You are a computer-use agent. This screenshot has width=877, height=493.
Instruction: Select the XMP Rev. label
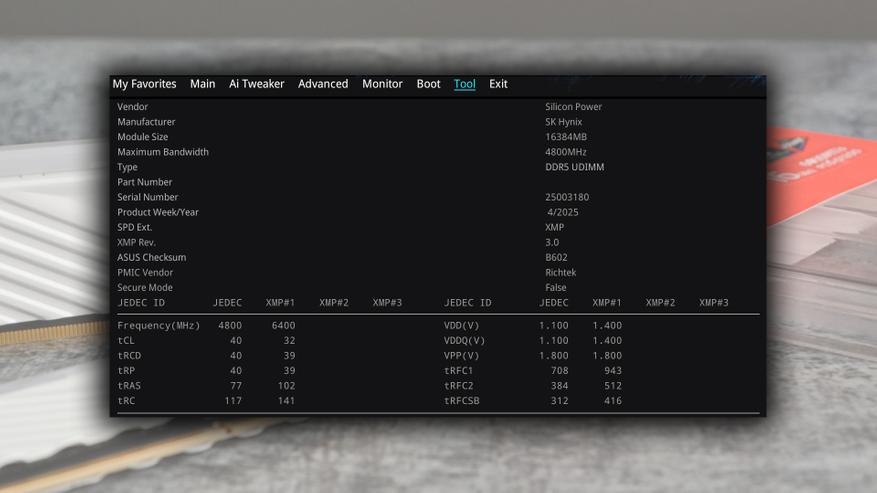click(x=136, y=243)
